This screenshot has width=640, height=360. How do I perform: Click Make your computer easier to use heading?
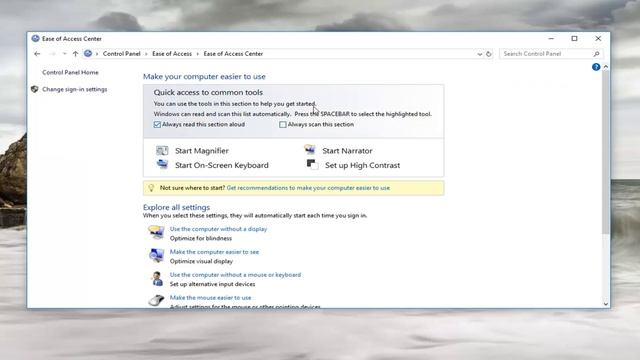tap(204, 76)
